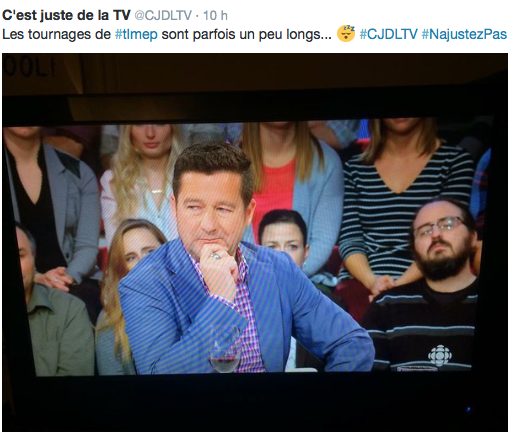
Task: Click the face of the man in the blue blazer
Action: 212,215
